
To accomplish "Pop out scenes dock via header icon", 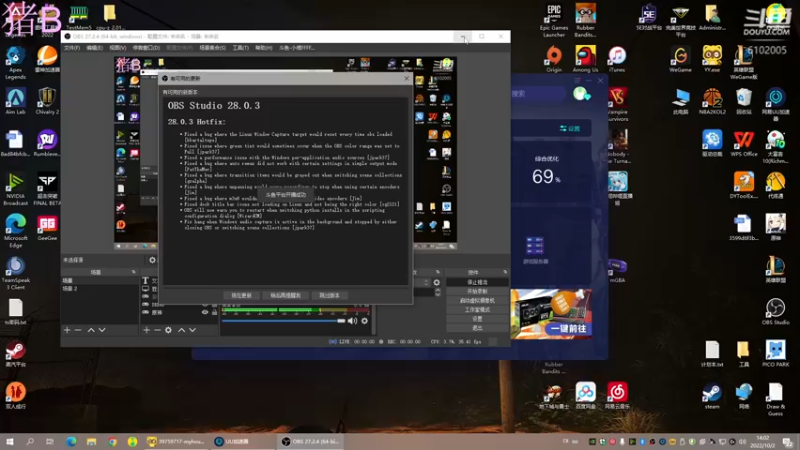I will 134,272.
